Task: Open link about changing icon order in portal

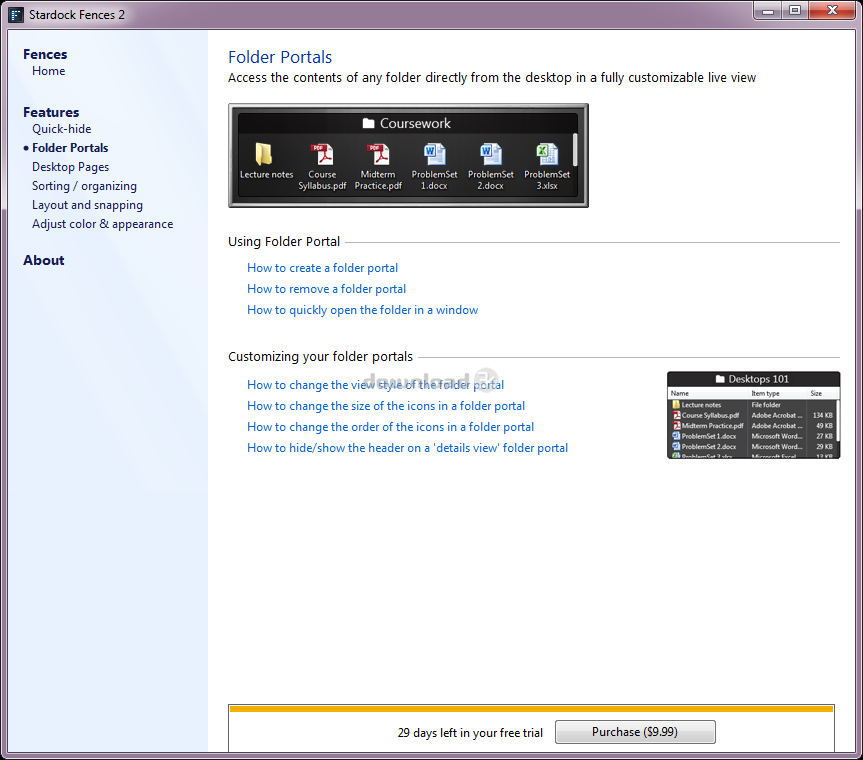Action: [x=390, y=427]
